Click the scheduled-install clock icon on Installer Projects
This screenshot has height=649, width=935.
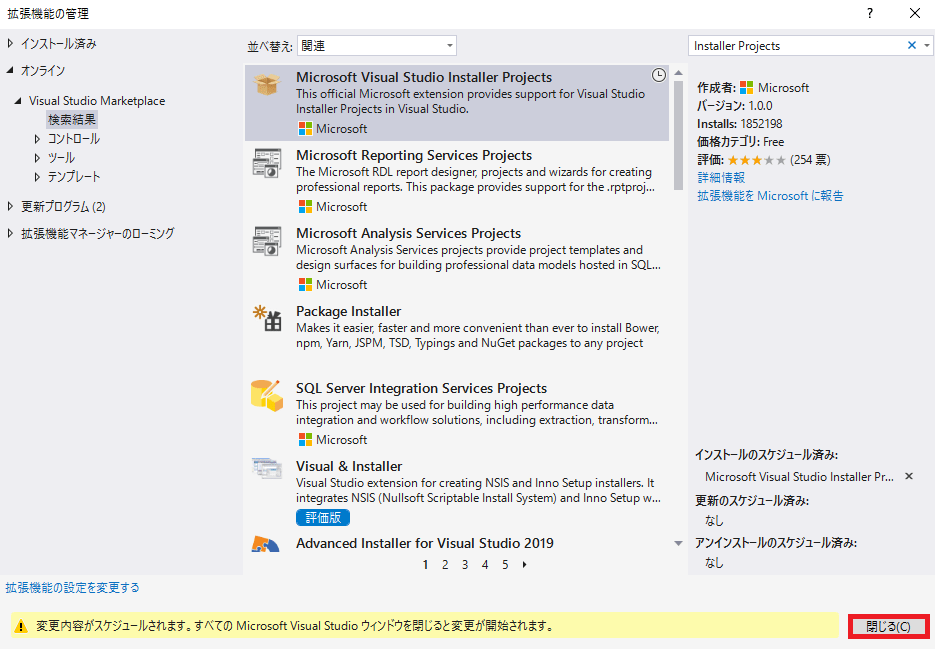tap(658, 75)
